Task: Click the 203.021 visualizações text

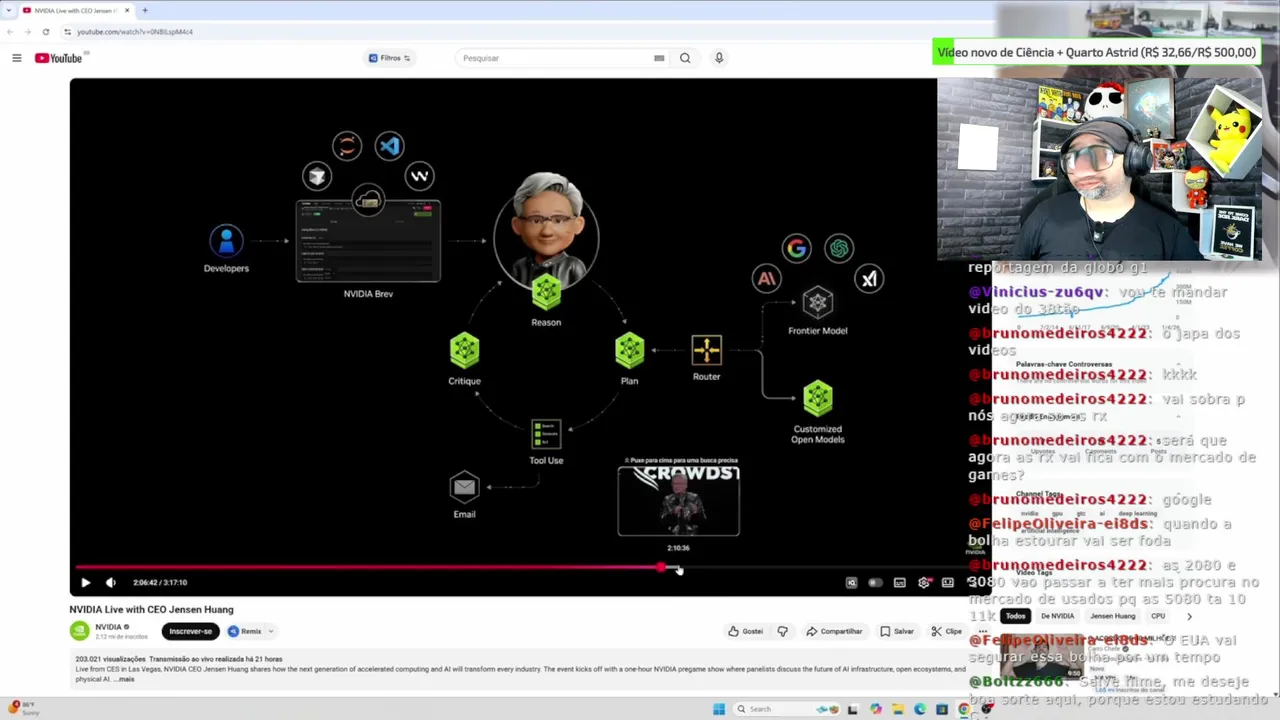Action: (110, 659)
